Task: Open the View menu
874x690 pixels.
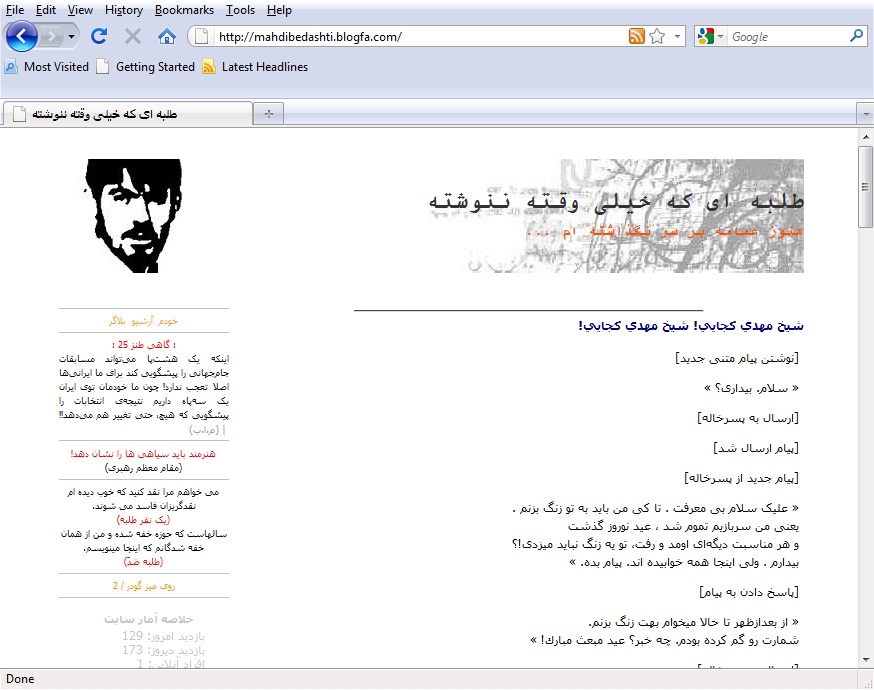Action: (x=80, y=10)
